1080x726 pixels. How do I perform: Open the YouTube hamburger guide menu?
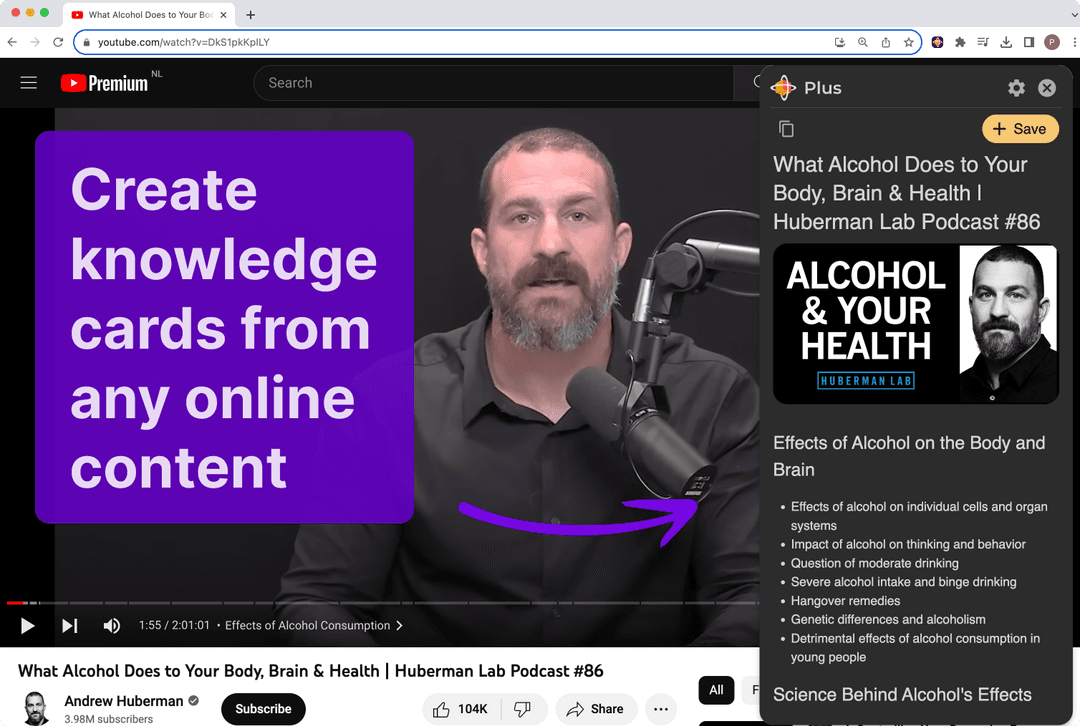[29, 83]
